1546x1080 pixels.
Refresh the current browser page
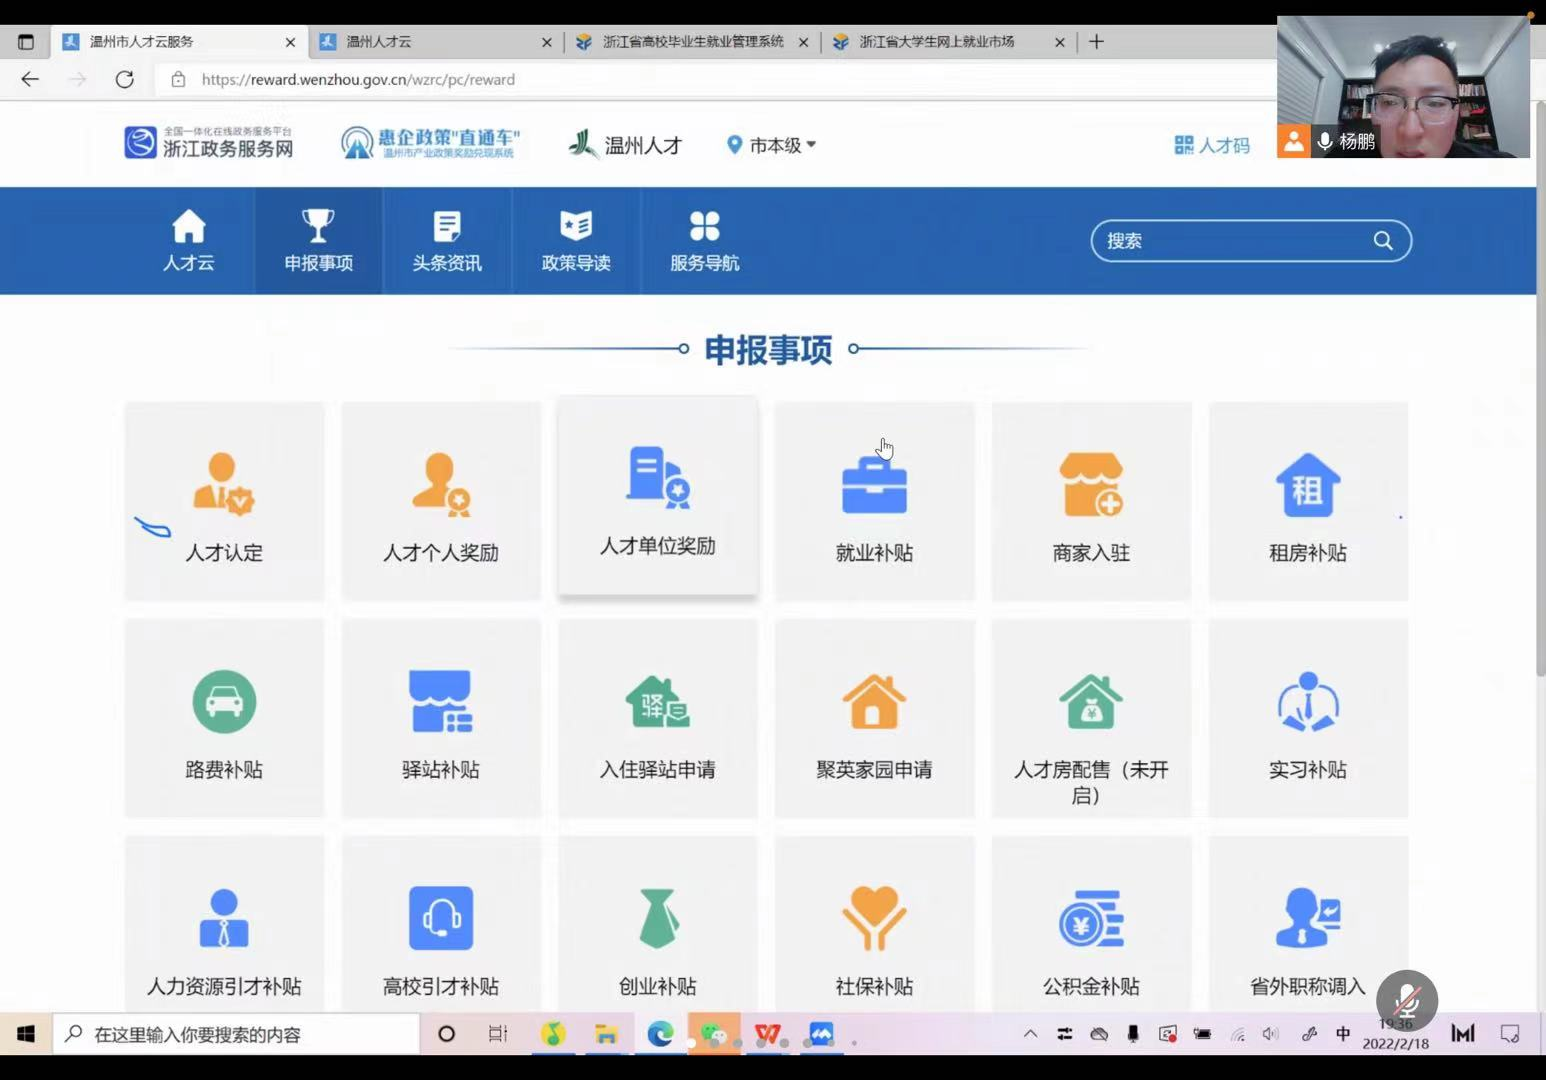tap(124, 79)
